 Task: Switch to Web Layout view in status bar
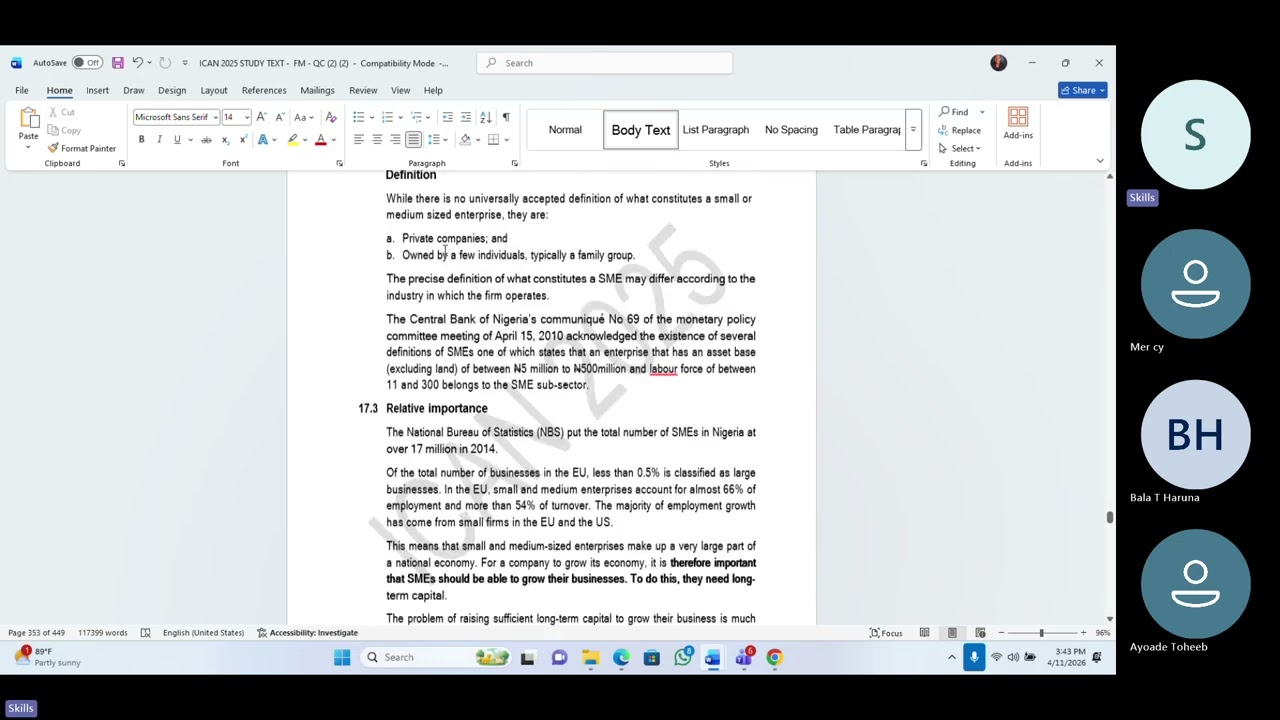point(980,632)
